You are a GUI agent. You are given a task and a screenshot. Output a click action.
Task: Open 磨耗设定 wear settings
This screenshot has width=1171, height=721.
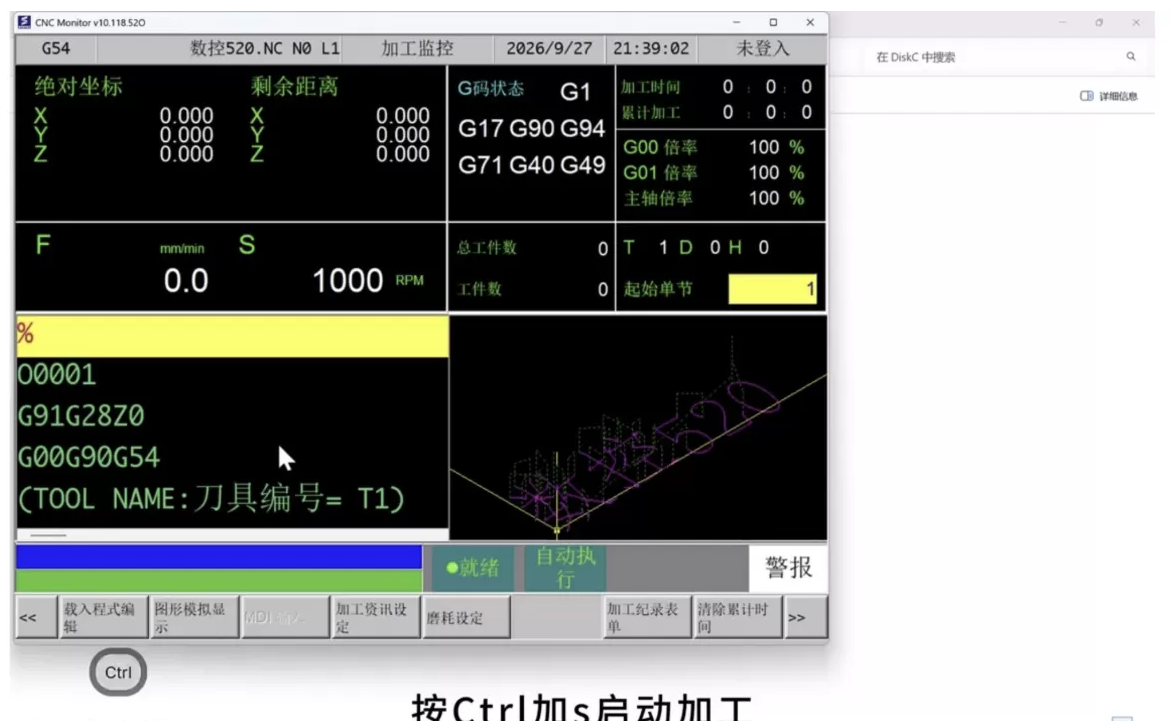[x=466, y=617]
